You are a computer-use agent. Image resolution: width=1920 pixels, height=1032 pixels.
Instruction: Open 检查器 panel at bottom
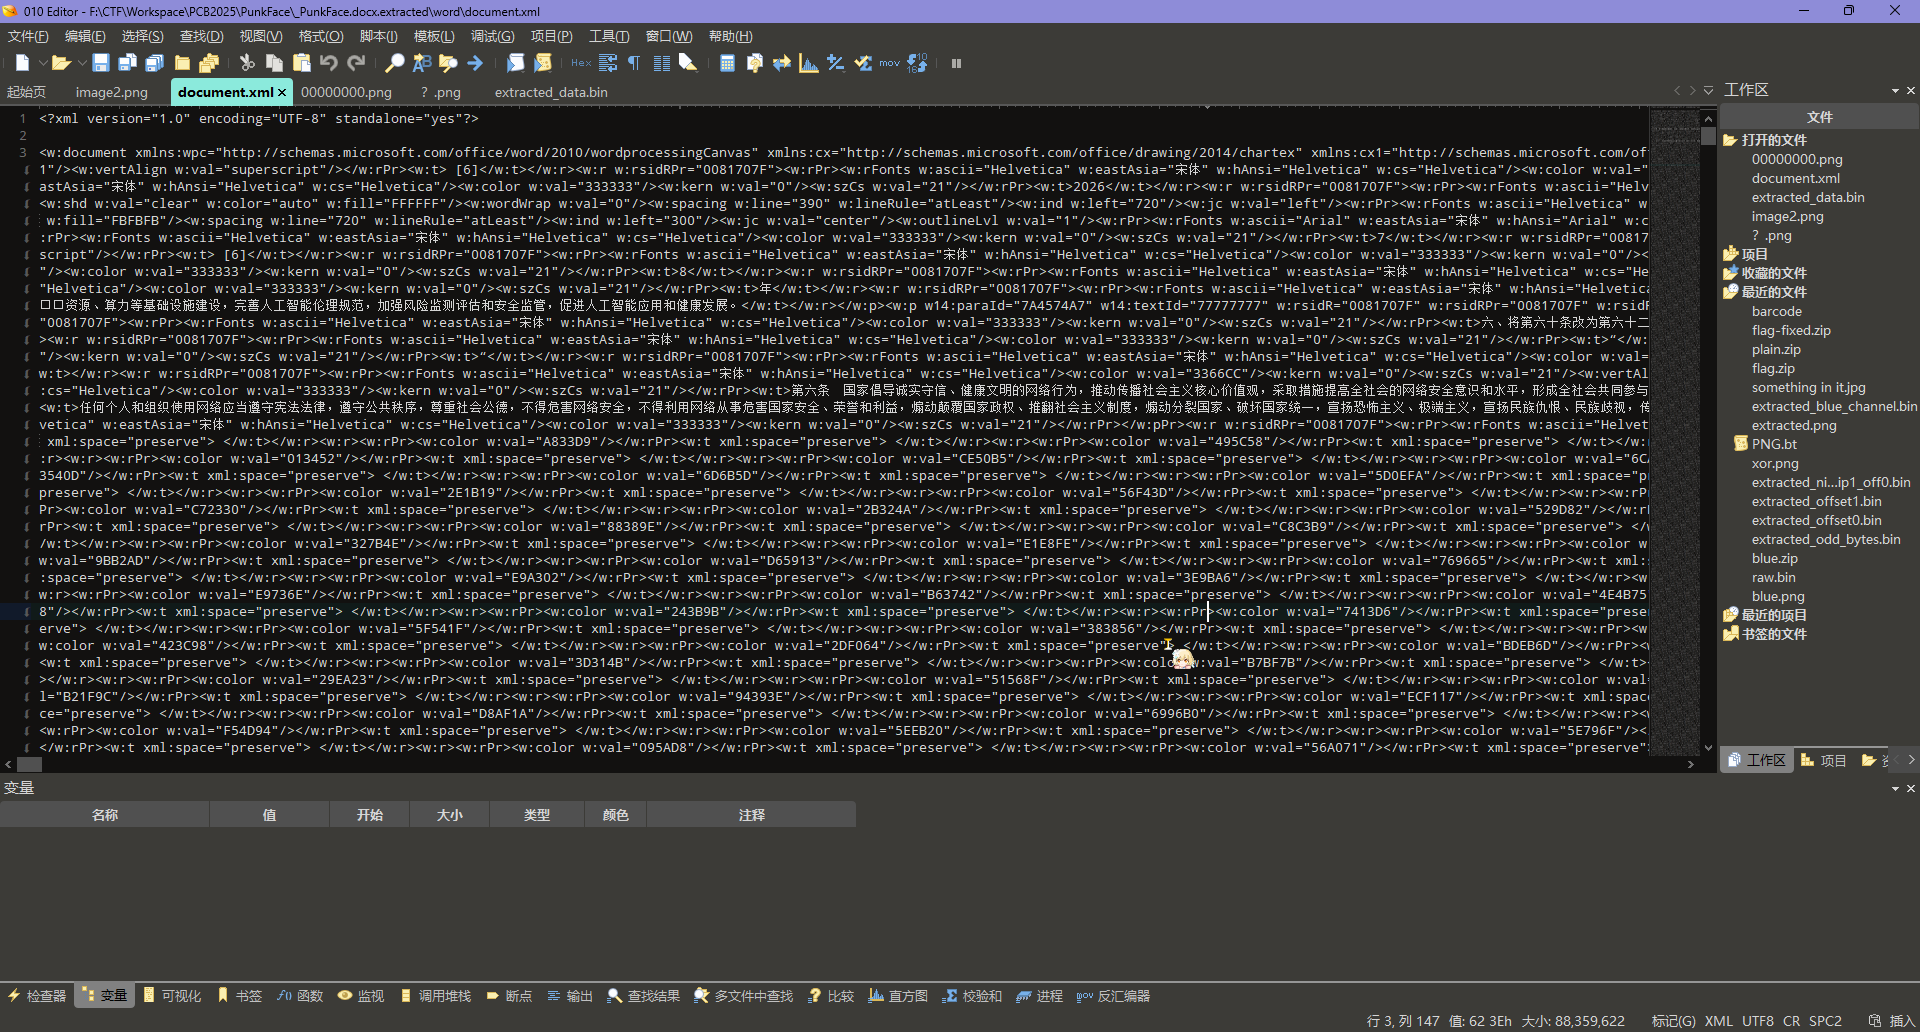coord(38,996)
